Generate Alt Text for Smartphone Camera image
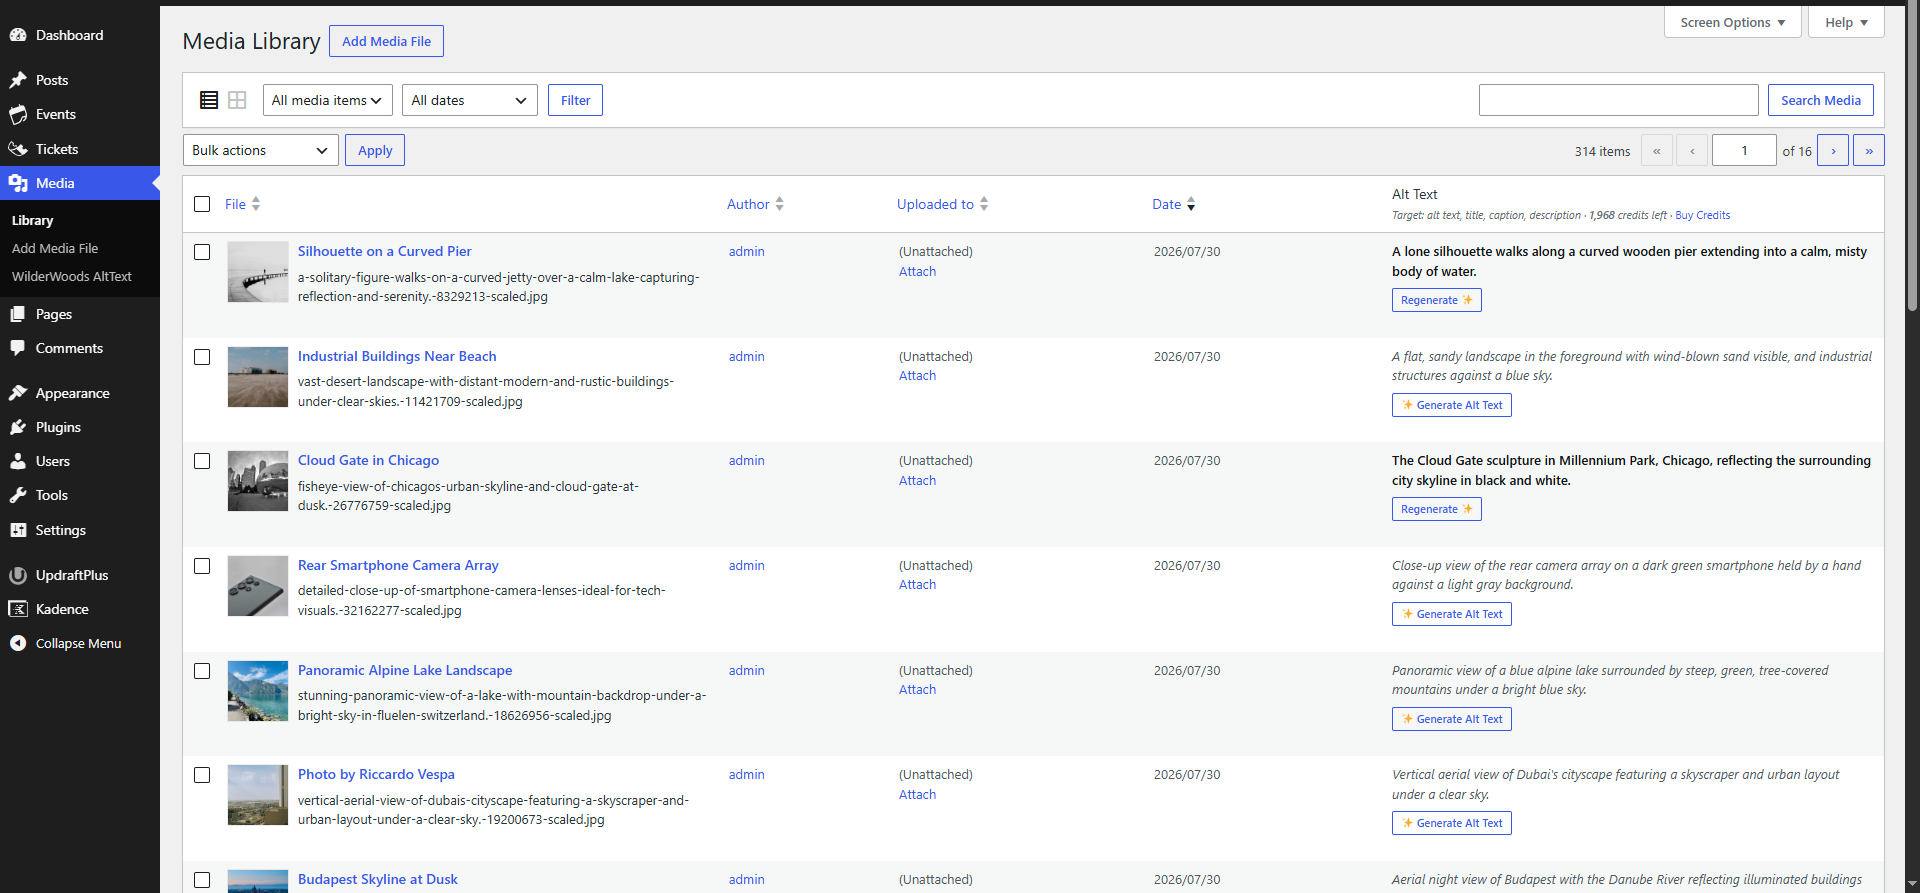Viewport: 1920px width, 893px height. coord(1451,614)
